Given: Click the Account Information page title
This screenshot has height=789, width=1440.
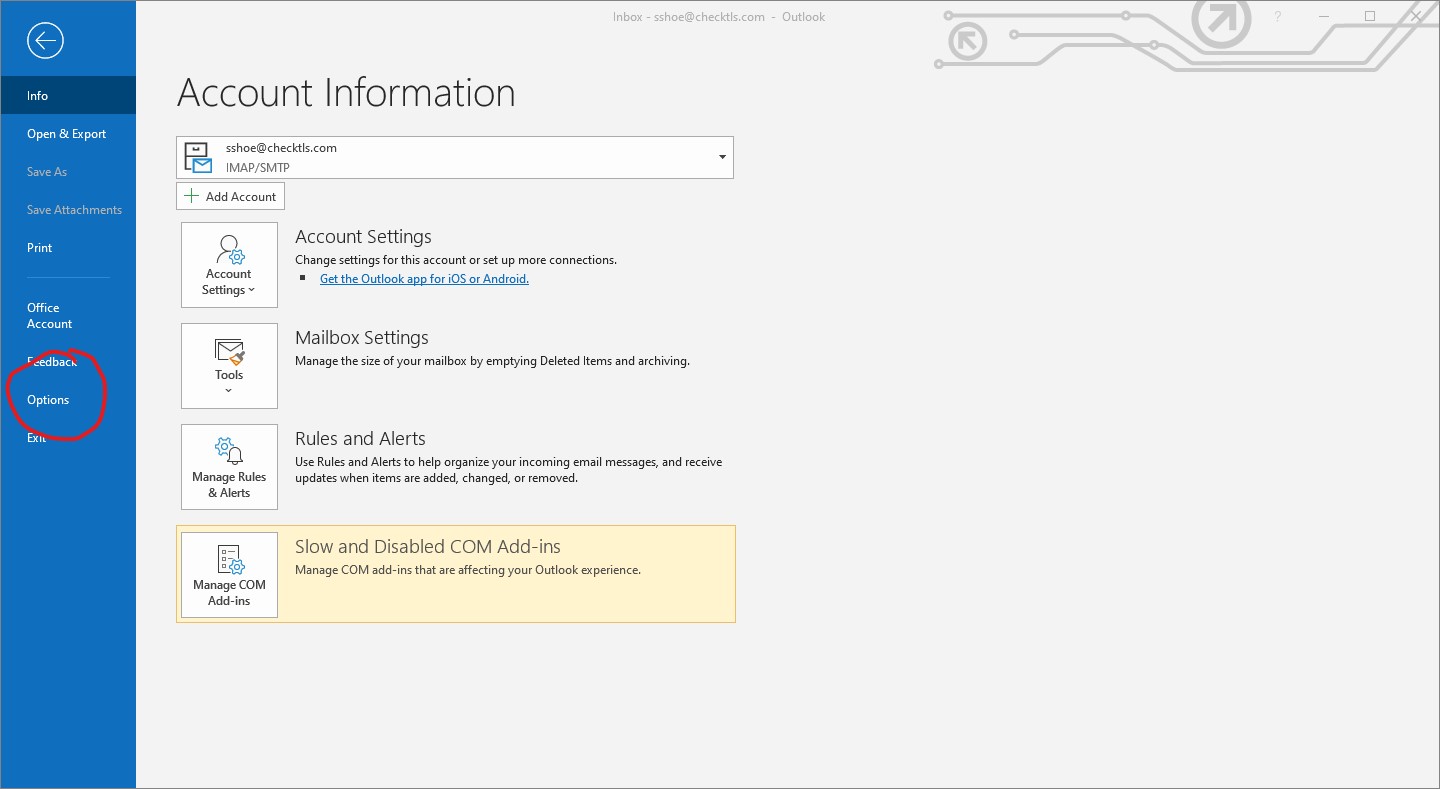Looking at the screenshot, I should 346,93.
